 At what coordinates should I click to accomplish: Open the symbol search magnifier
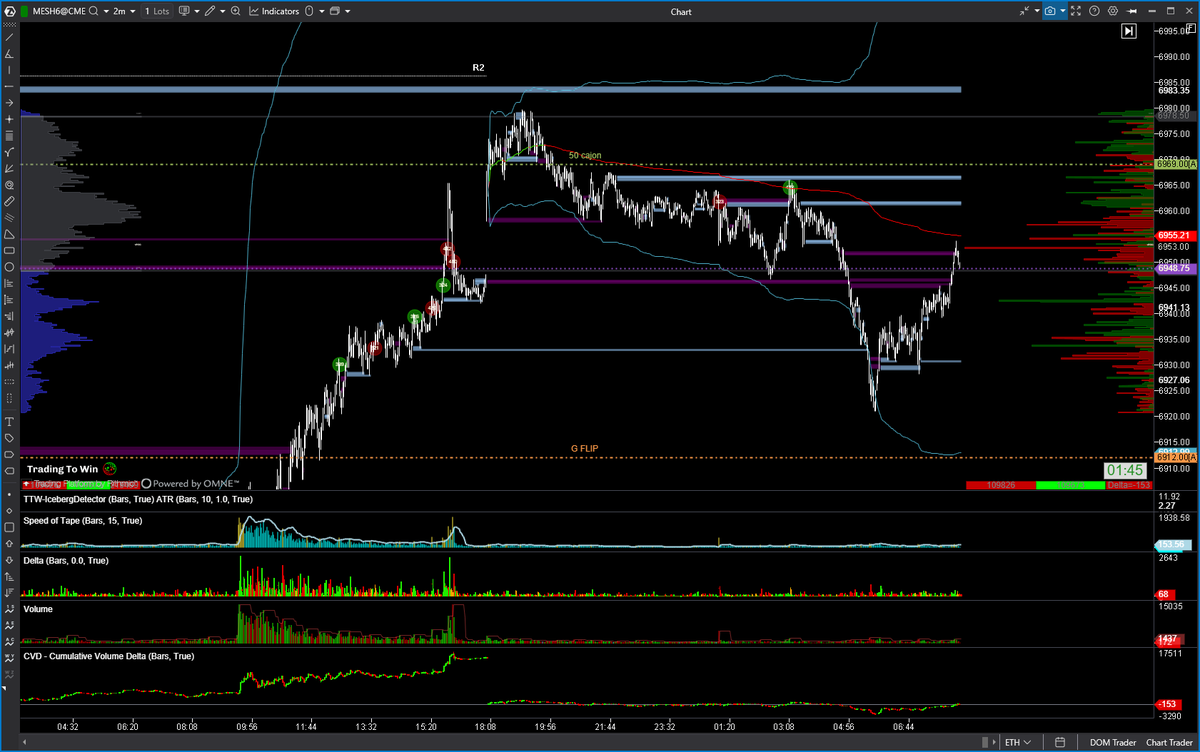pyautogui.click(x=94, y=11)
